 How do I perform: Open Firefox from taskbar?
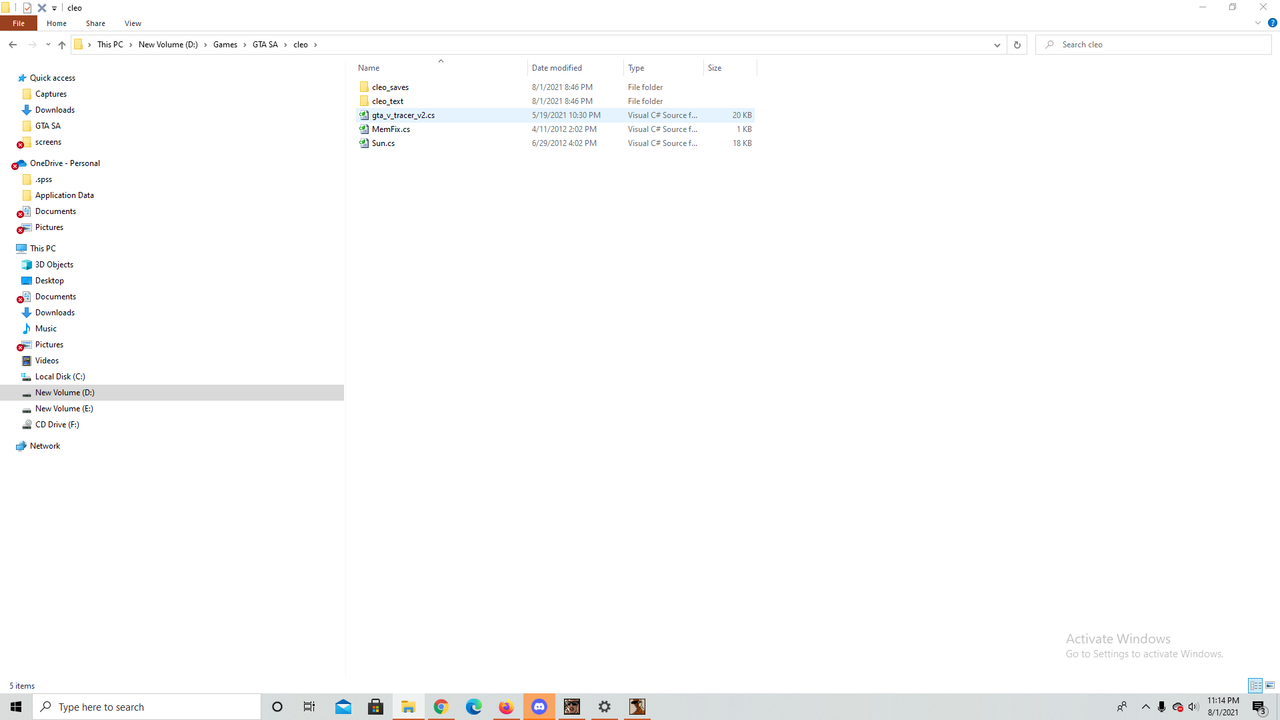tap(506, 707)
